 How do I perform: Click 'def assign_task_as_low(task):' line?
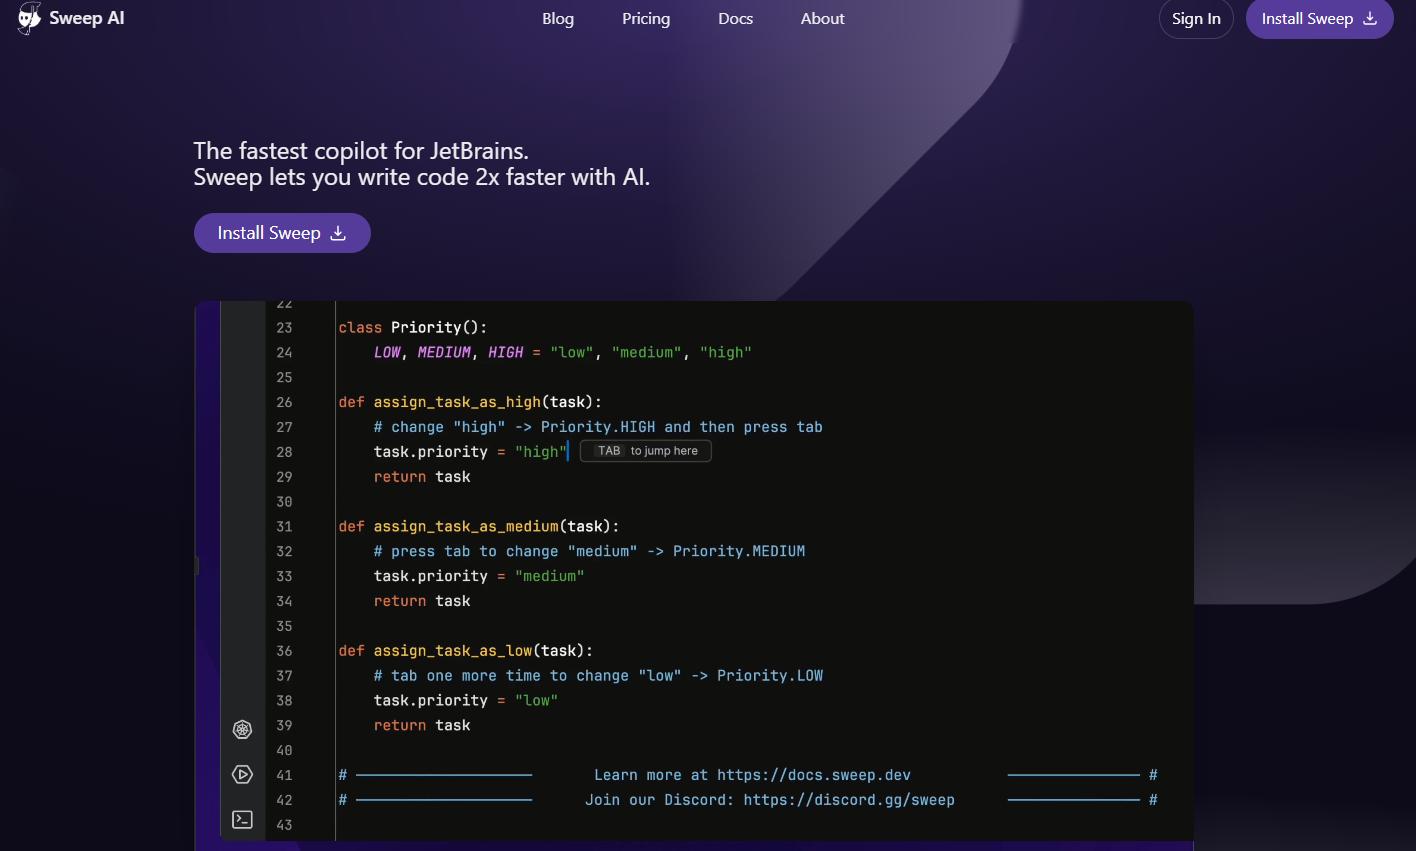(x=466, y=651)
